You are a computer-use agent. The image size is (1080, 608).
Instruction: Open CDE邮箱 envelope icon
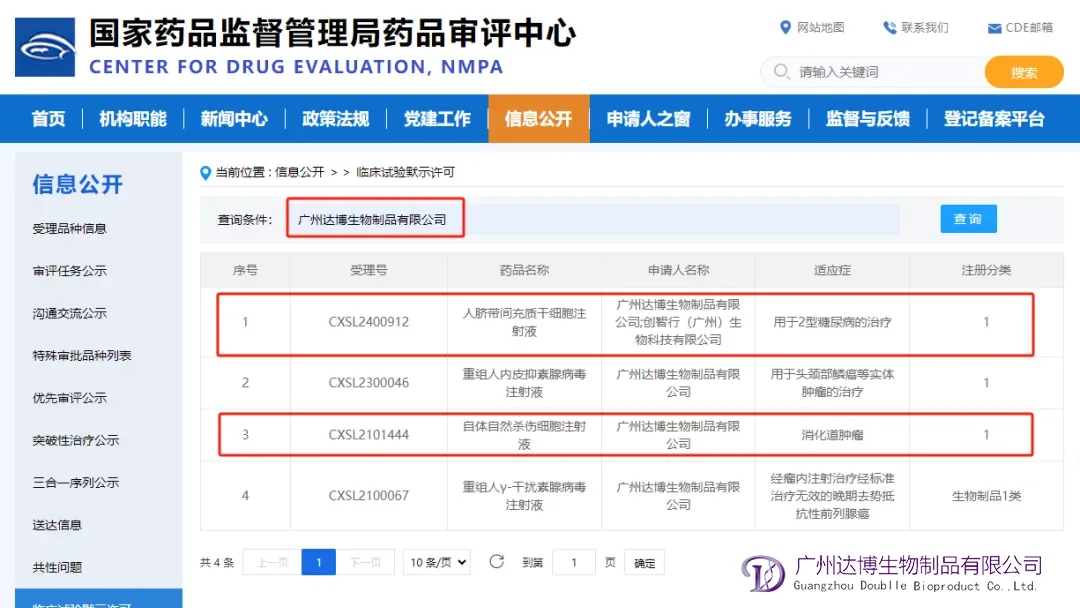994,28
